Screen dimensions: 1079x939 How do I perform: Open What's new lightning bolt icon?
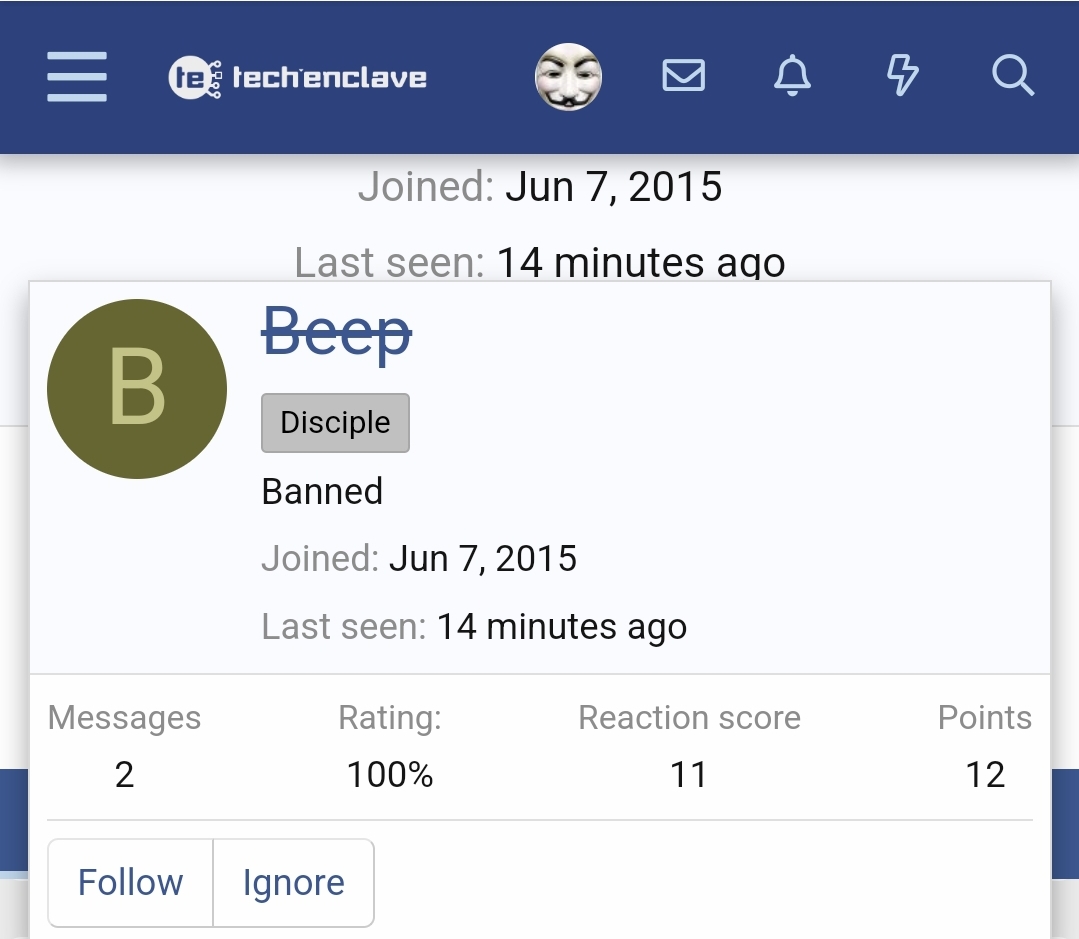pos(902,75)
